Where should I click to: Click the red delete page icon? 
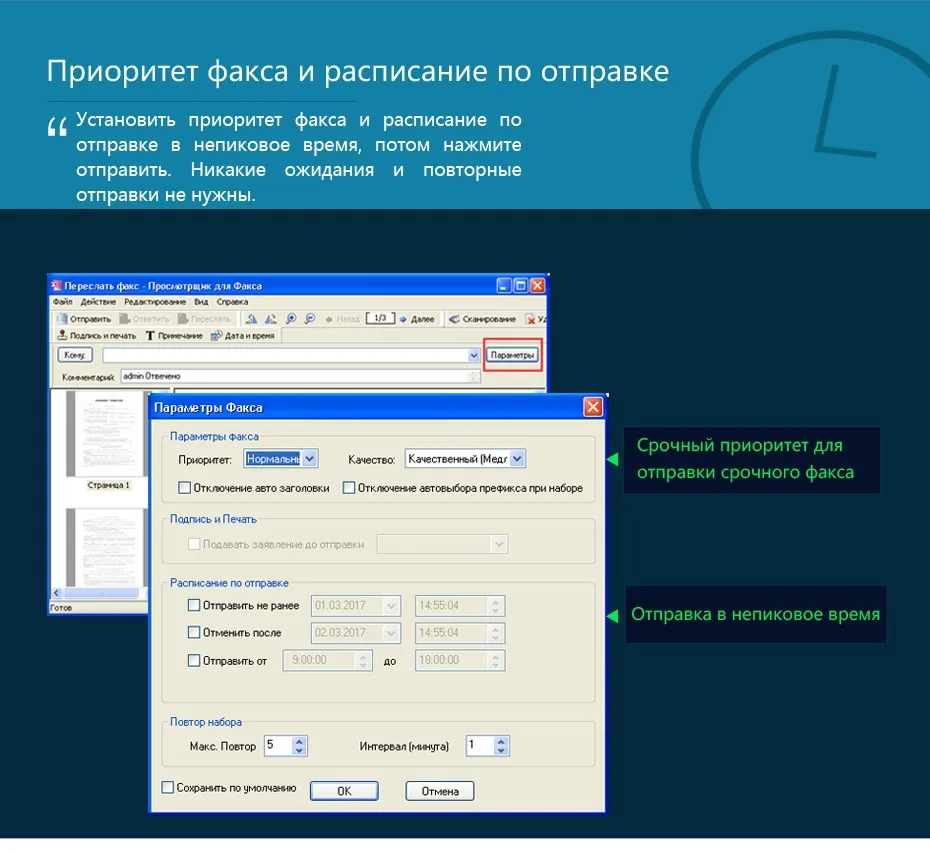click(531, 320)
